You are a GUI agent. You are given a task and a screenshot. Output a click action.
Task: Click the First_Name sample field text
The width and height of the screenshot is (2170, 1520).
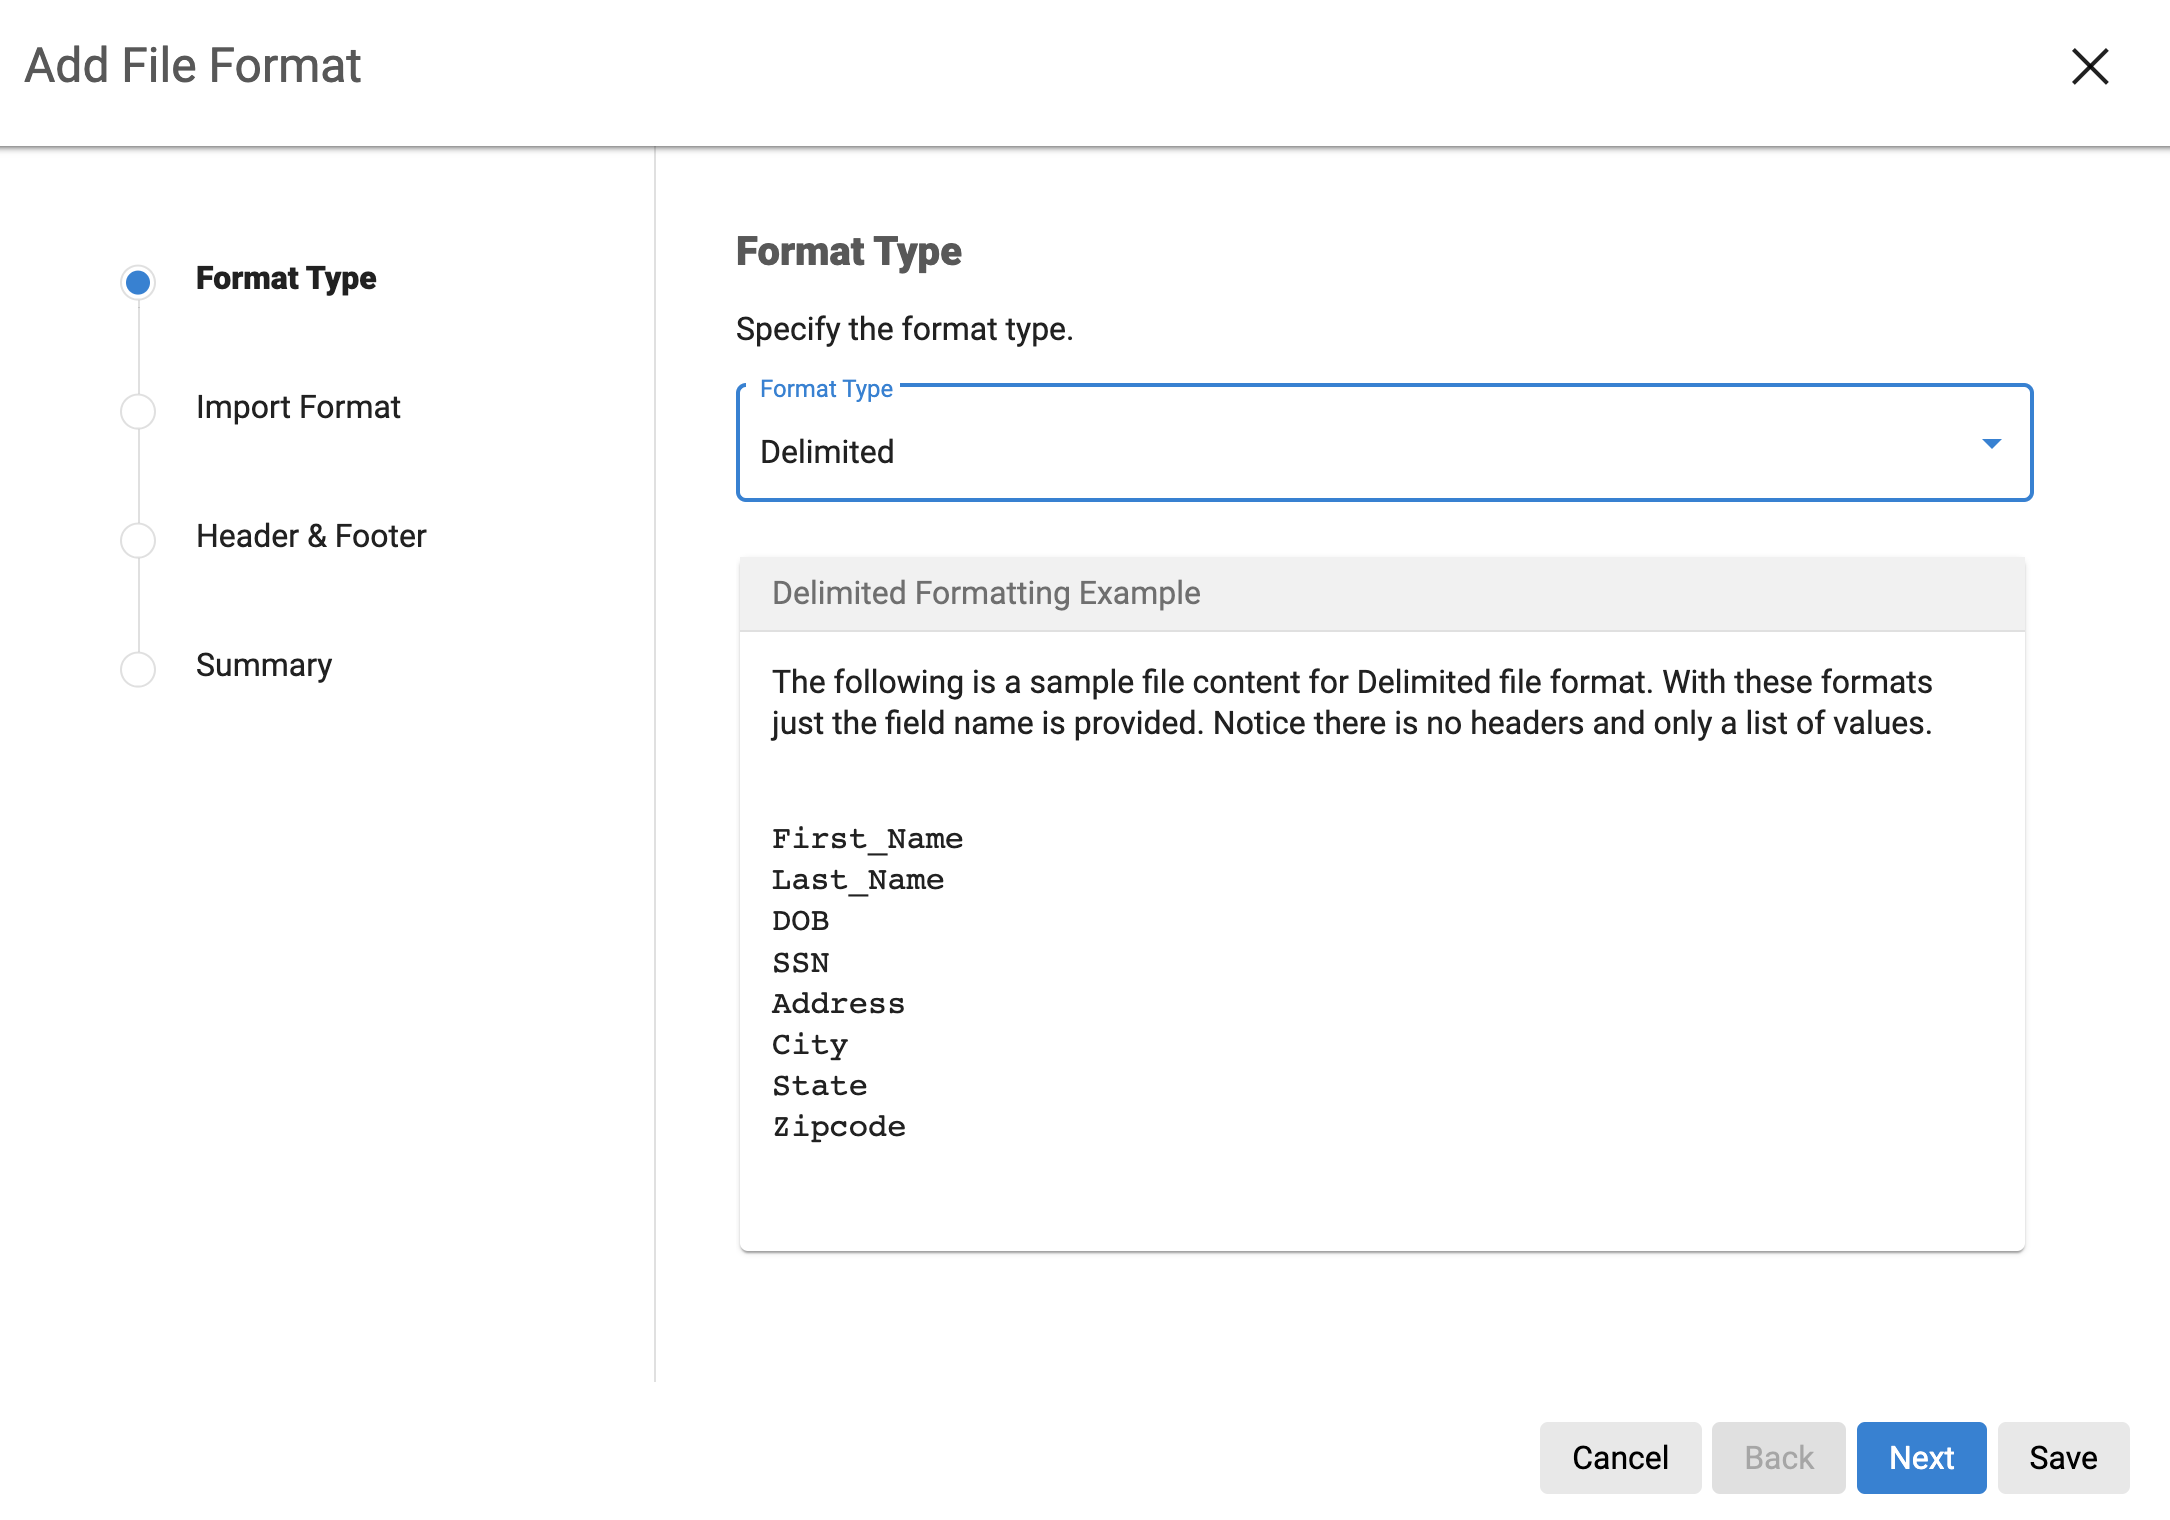point(867,838)
